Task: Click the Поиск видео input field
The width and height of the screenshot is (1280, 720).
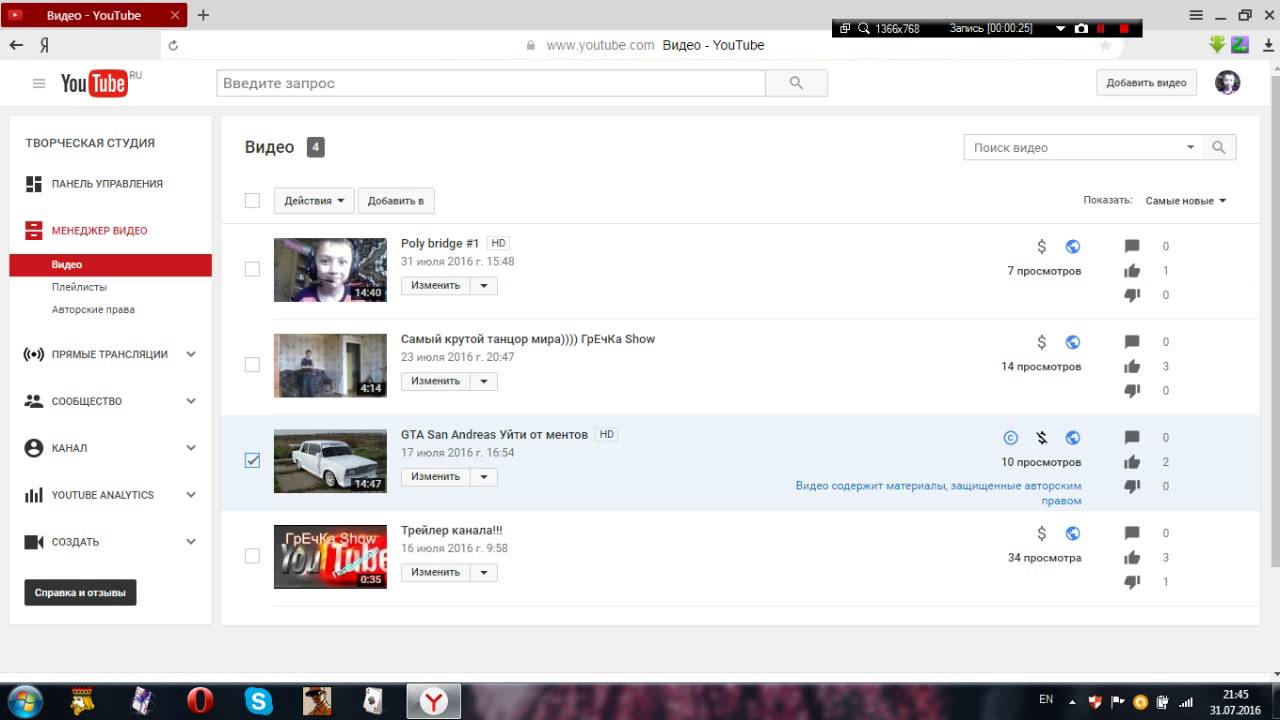Action: 1071,147
